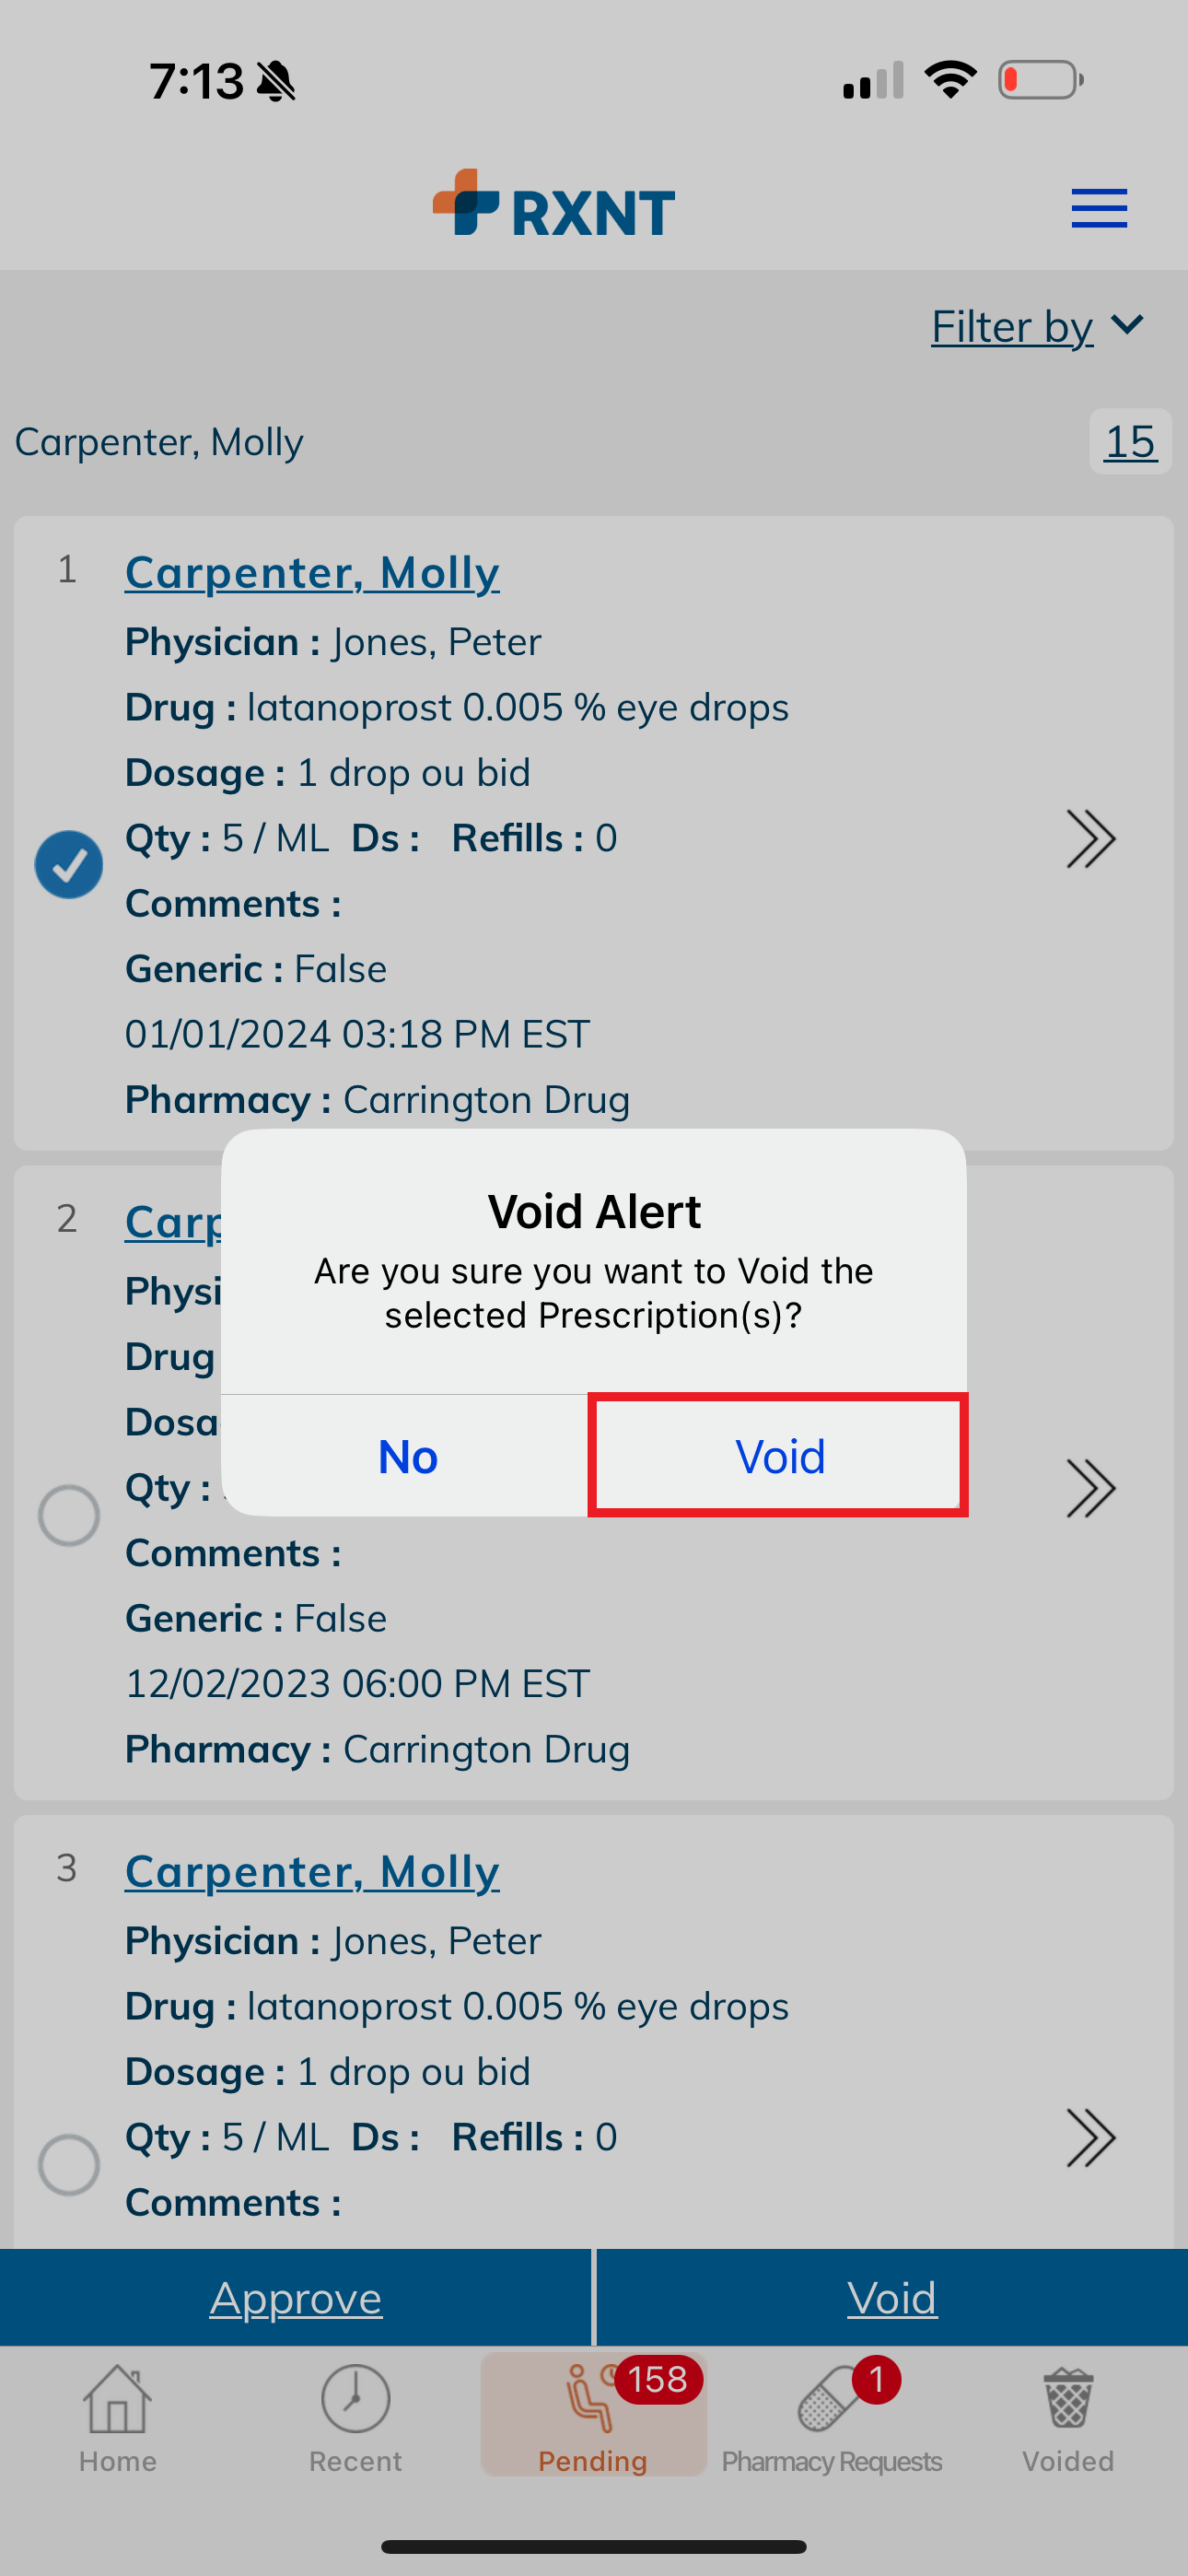The width and height of the screenshot is (1188, 2576).
Task: Expand second prescription details chevron
Action: point(1090,1489)
